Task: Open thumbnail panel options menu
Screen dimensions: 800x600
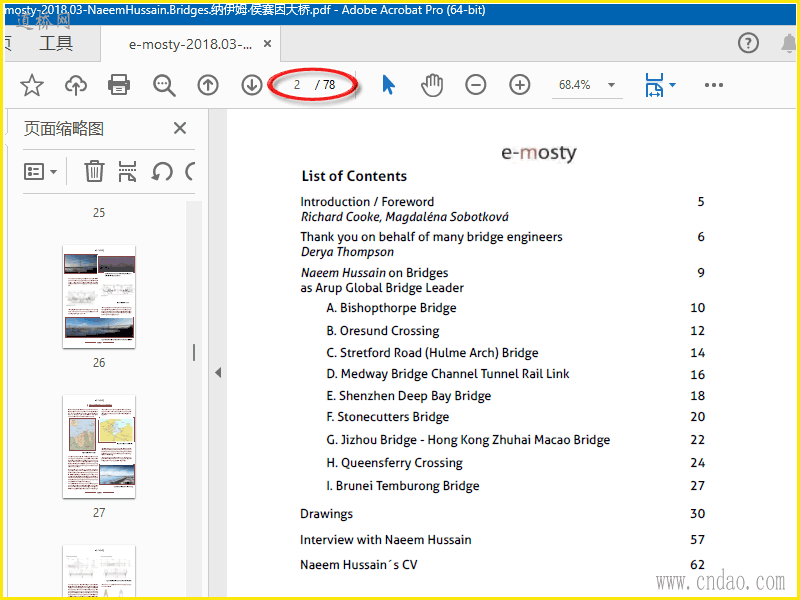Action: pyautogui.click(x=40, y=171)
